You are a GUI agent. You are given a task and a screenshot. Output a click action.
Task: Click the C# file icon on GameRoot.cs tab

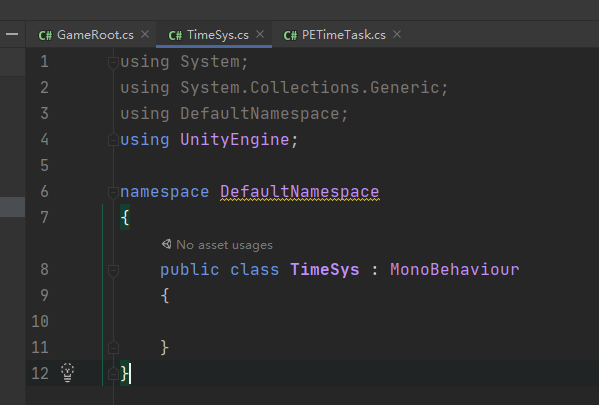[x=45, y=36]
